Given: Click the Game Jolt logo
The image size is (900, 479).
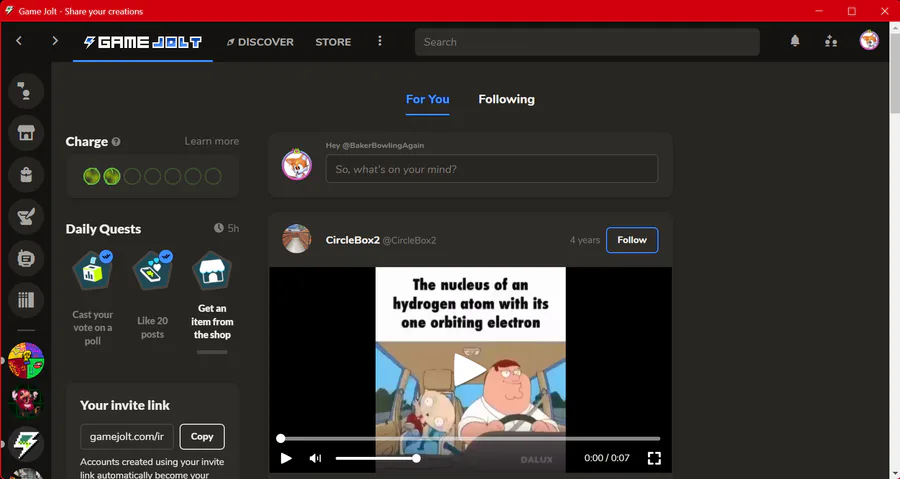Looking at the screenshot, I should pos(142,42).
